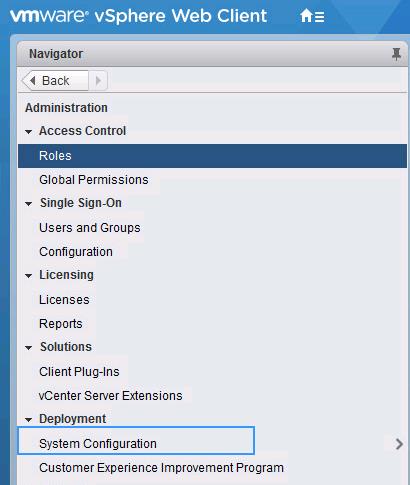Open the Licenses item
The image size is (410, 485).
(64, 300)
